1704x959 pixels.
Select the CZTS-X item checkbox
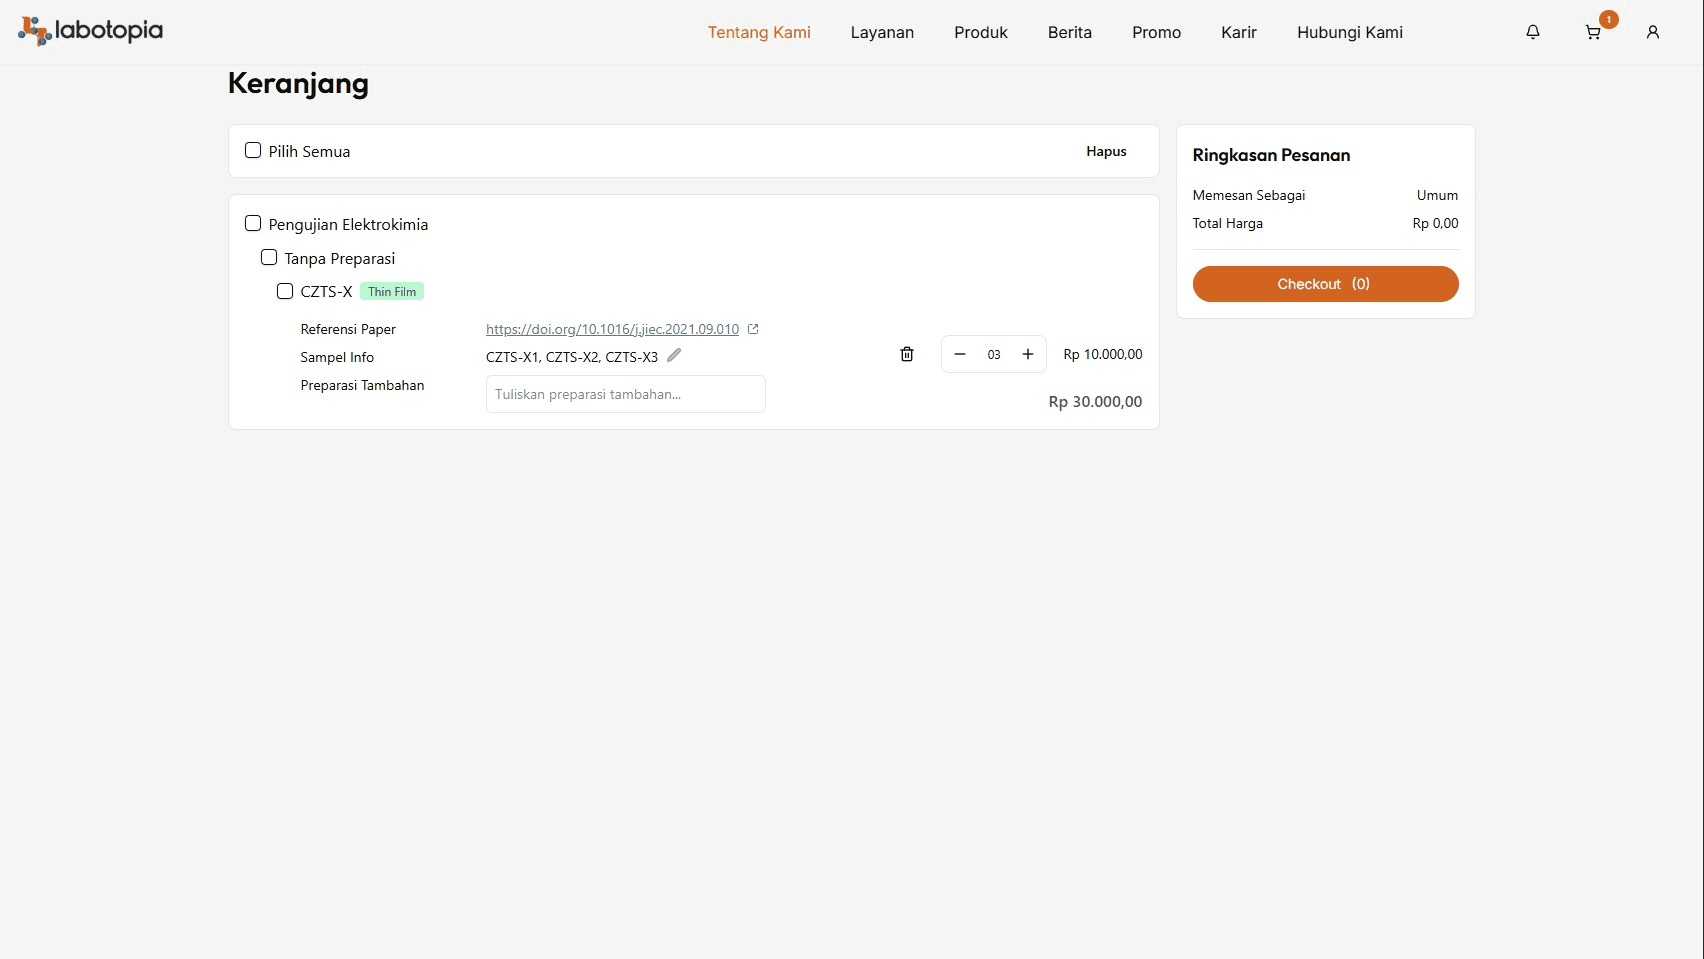(x=285, y=292)
